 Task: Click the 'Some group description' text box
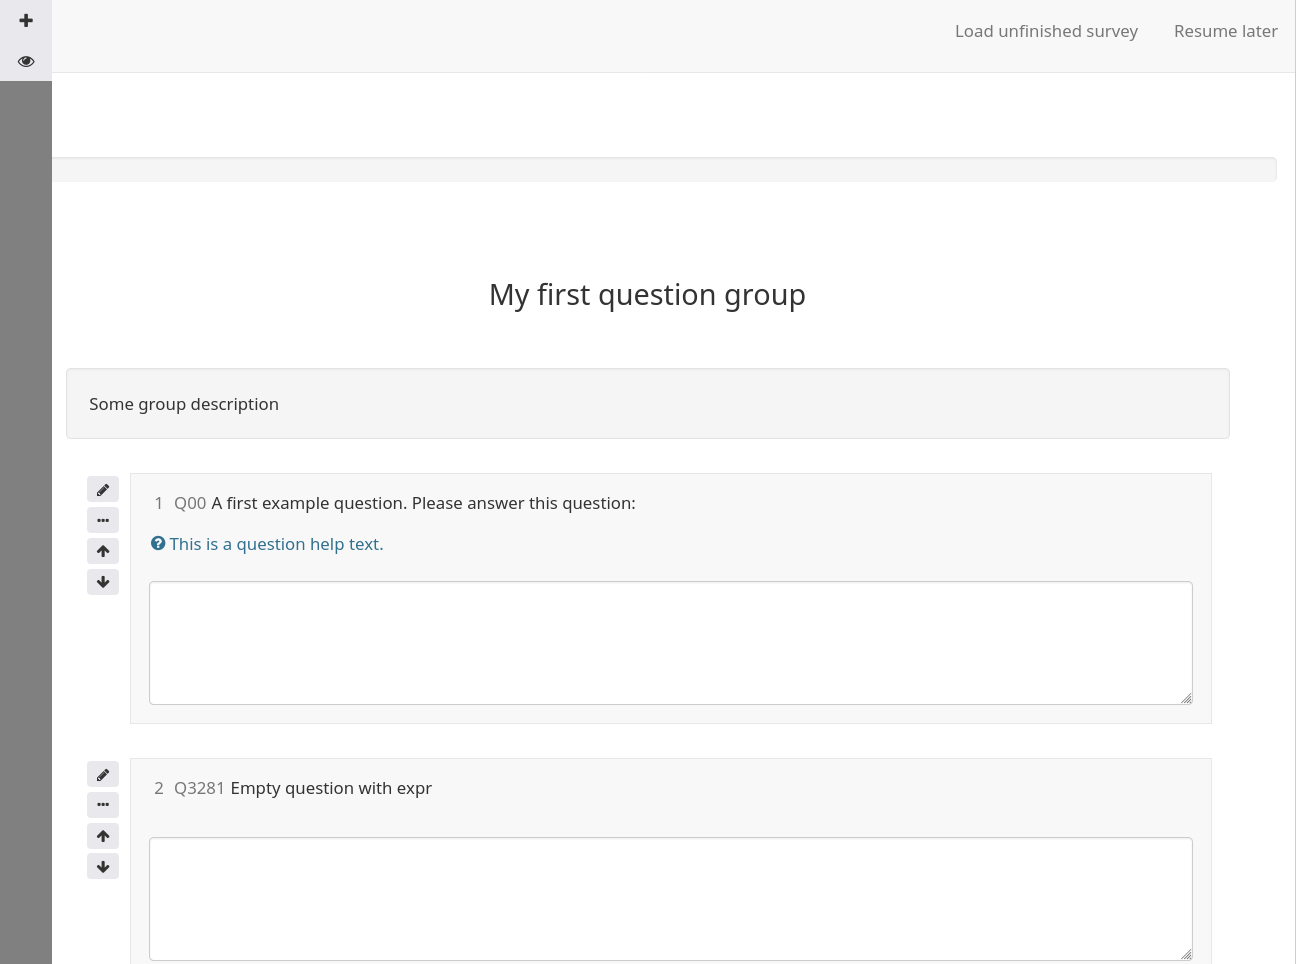point(647,404)
